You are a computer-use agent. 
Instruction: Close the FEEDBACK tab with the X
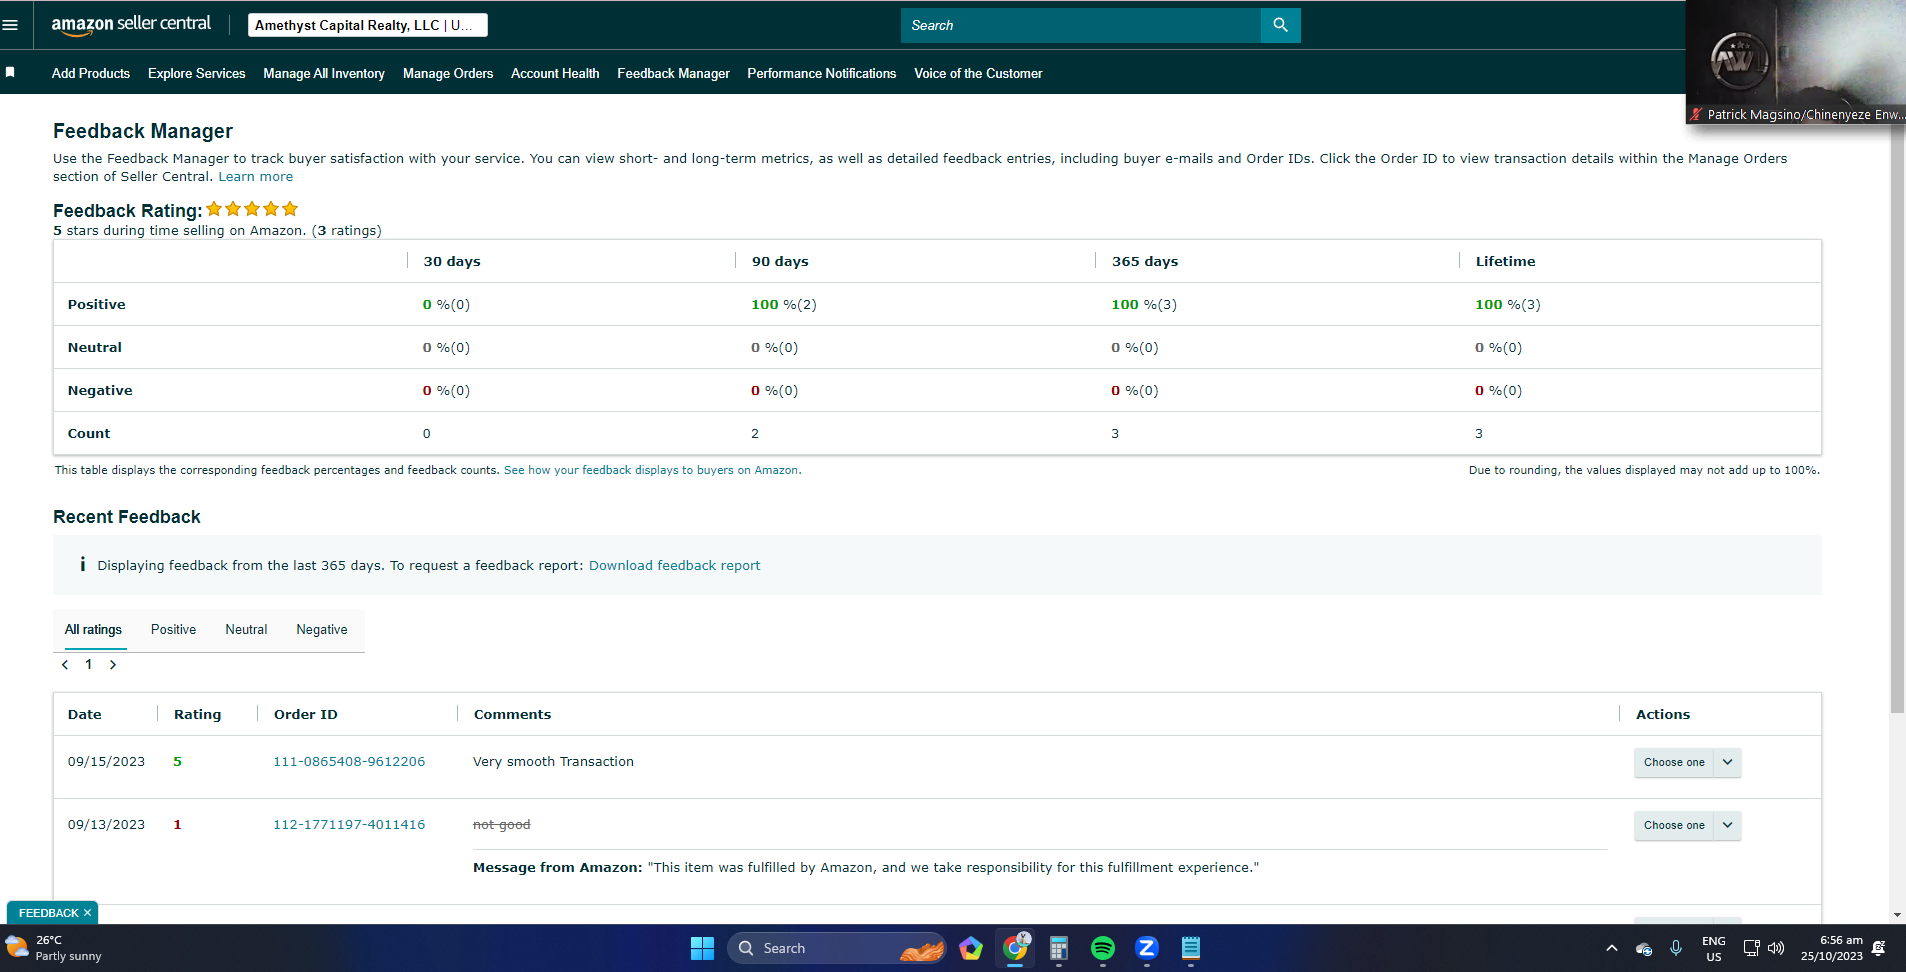pos(88,913)
